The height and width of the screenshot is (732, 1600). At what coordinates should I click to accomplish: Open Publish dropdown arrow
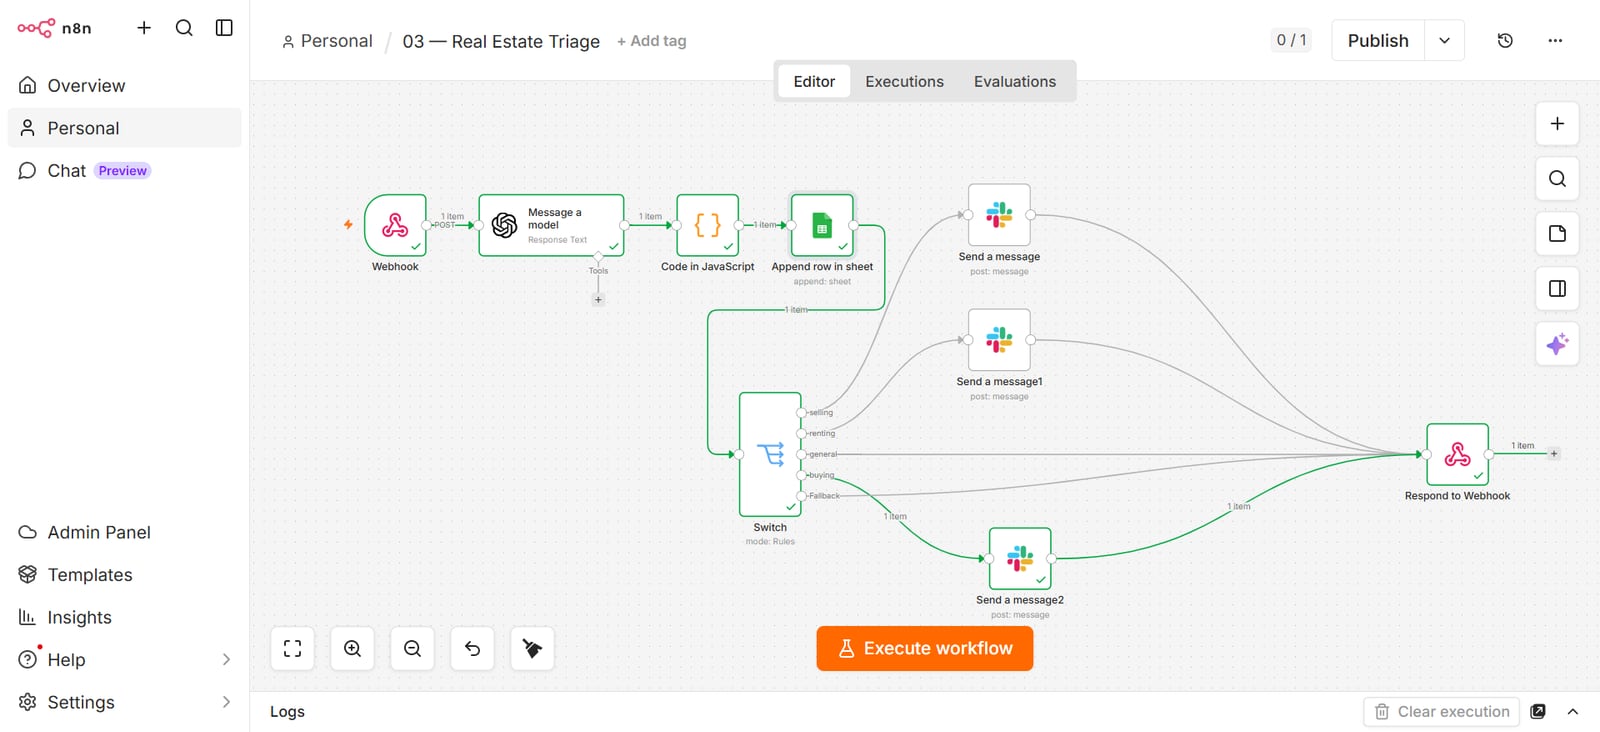coord(1444,41)
